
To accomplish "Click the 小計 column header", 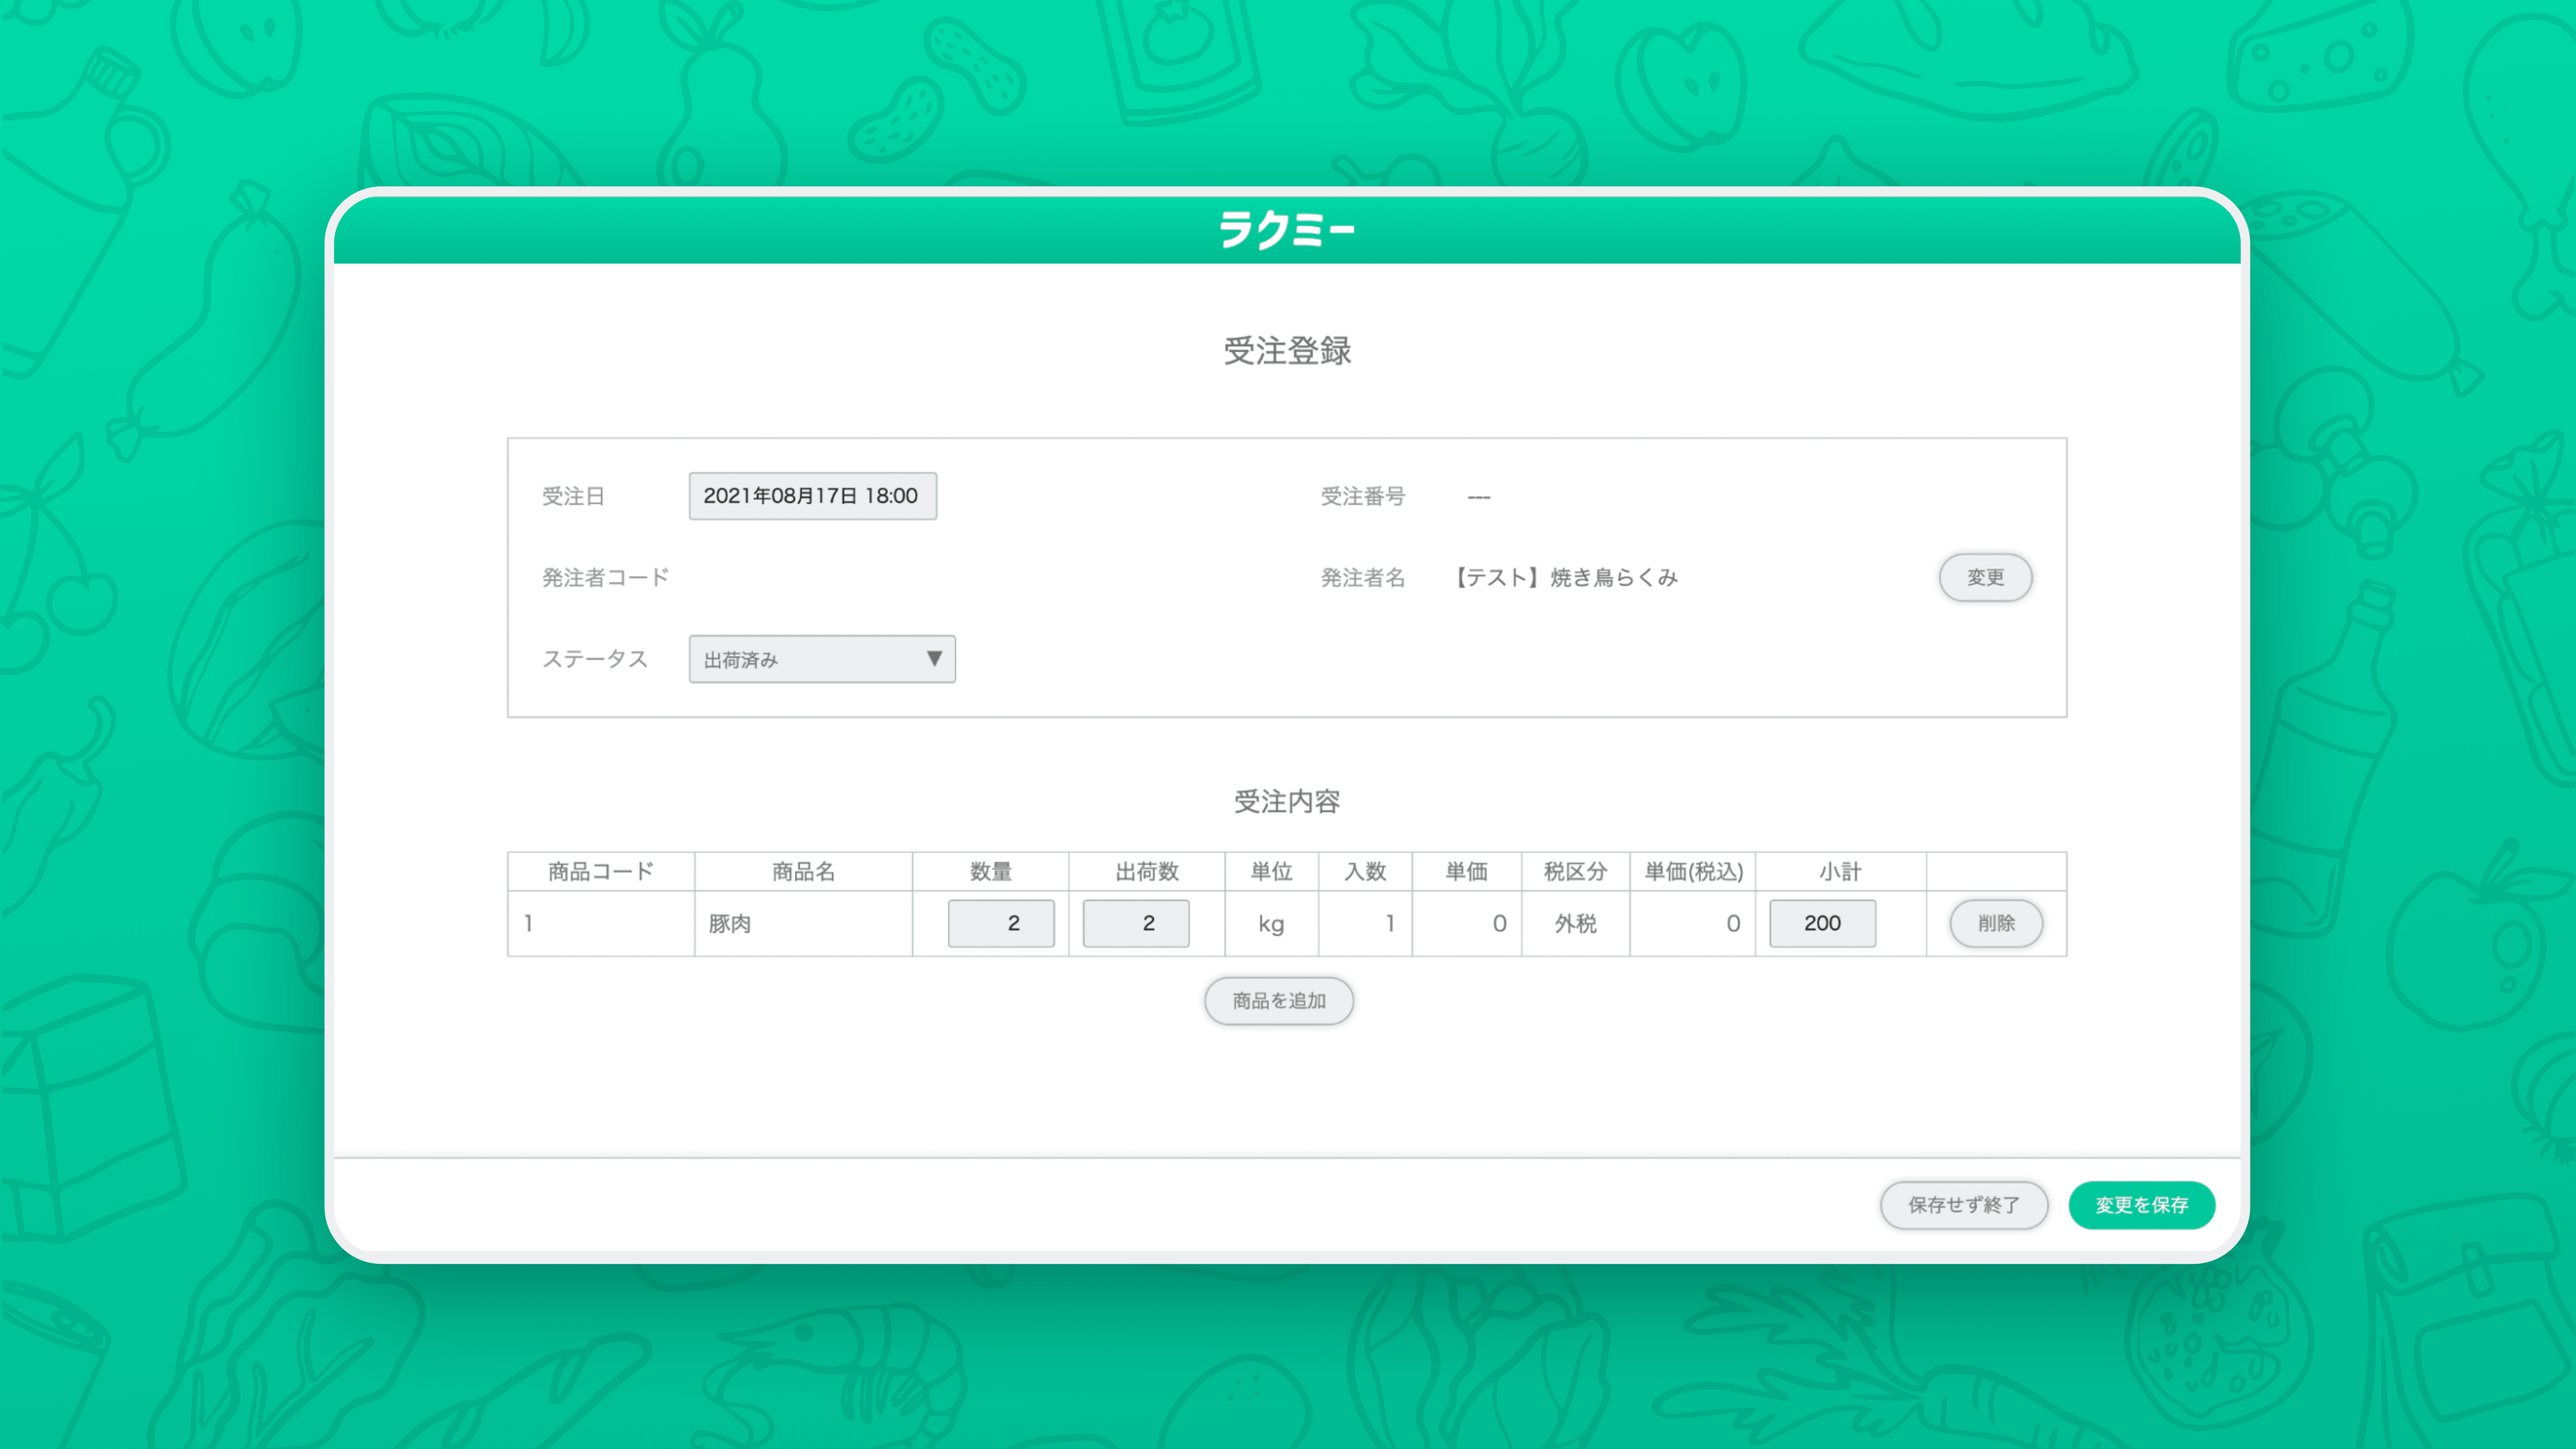I will (x=1840, y=871).
